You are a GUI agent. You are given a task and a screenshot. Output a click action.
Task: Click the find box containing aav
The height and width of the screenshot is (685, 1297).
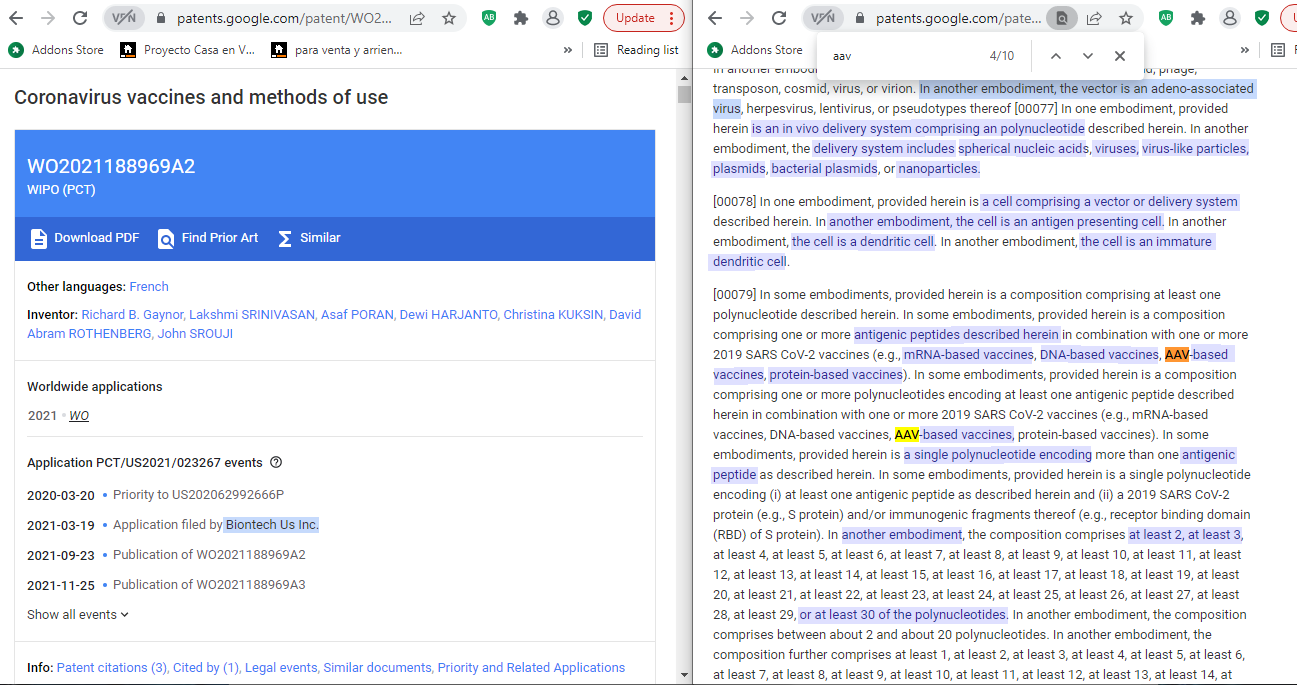click(900, 56)
